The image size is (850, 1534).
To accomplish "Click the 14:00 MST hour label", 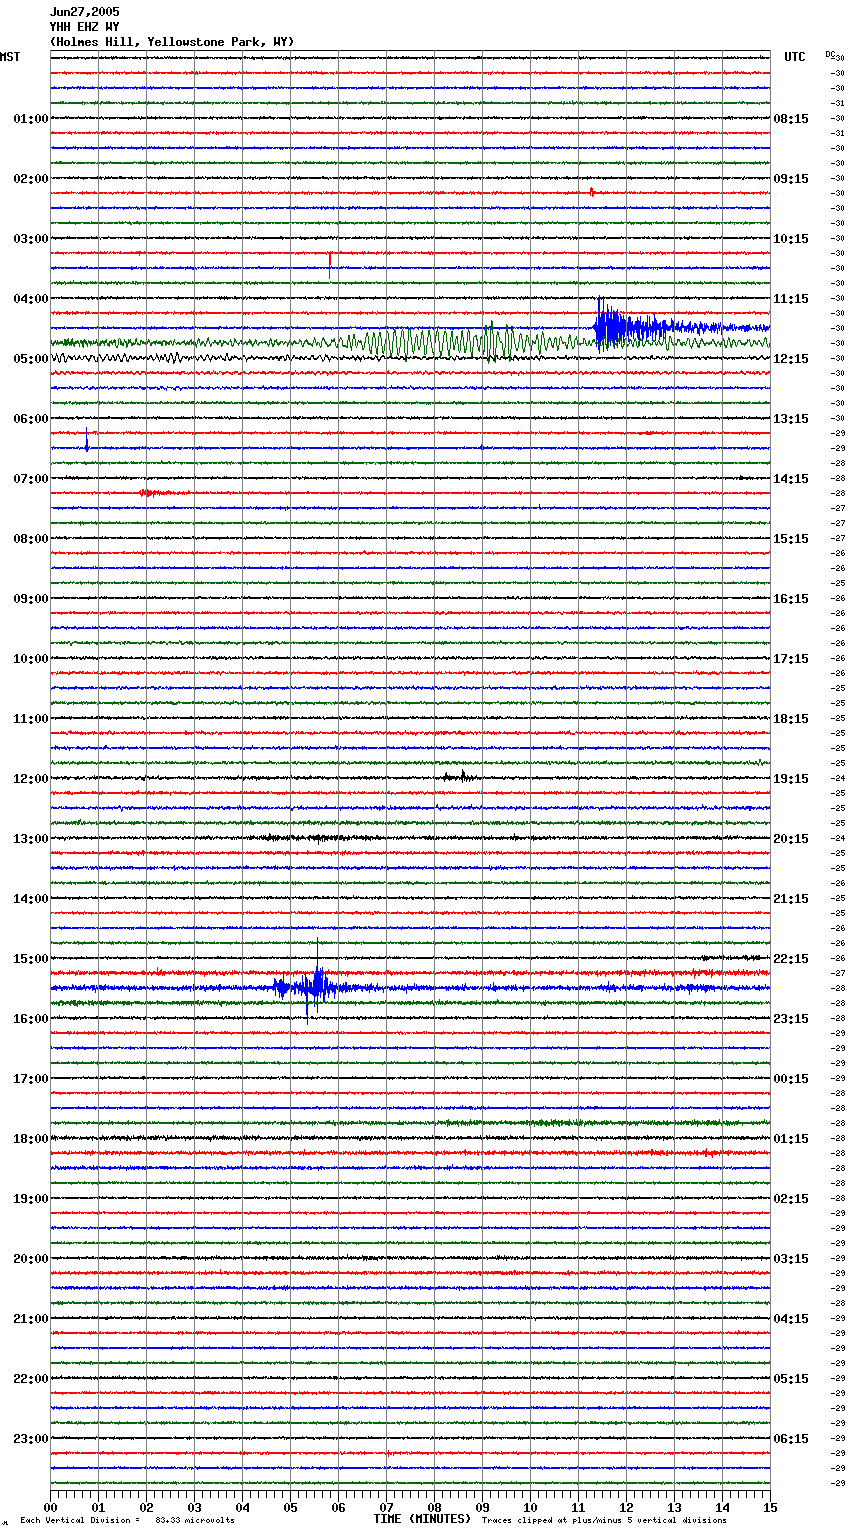I will pyautogui.click(x=31, y=899).
